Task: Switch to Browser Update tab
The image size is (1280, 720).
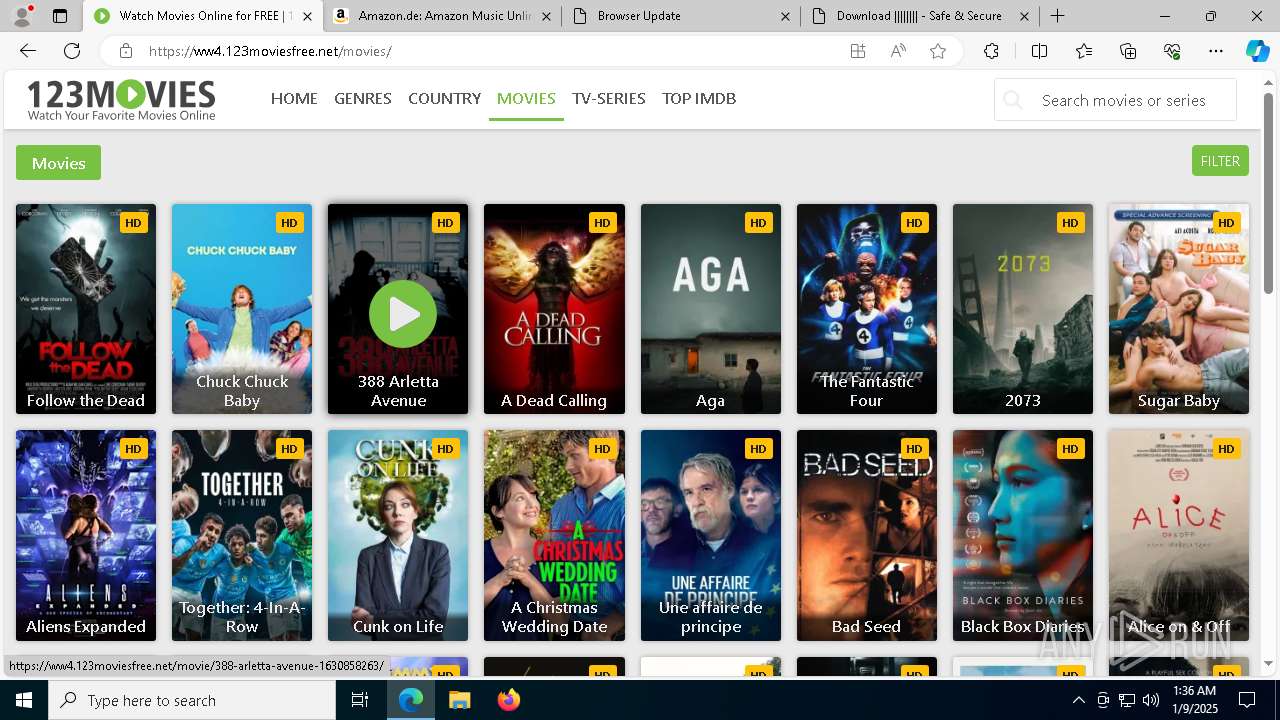Action: click(x=680, y=16)
